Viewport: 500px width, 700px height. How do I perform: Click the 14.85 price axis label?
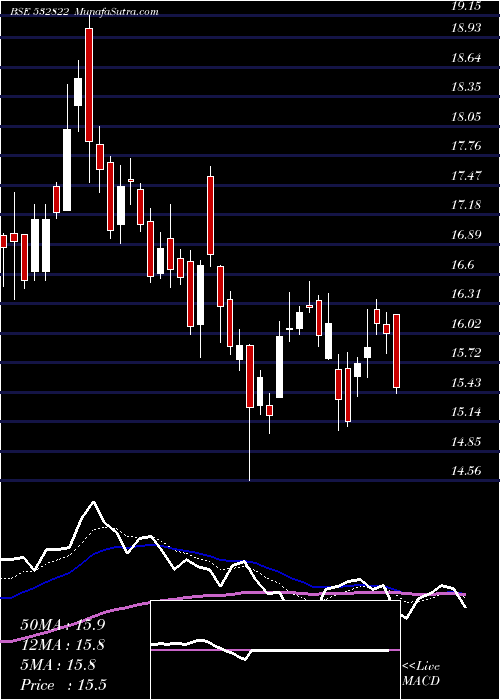tap(467, 442)
